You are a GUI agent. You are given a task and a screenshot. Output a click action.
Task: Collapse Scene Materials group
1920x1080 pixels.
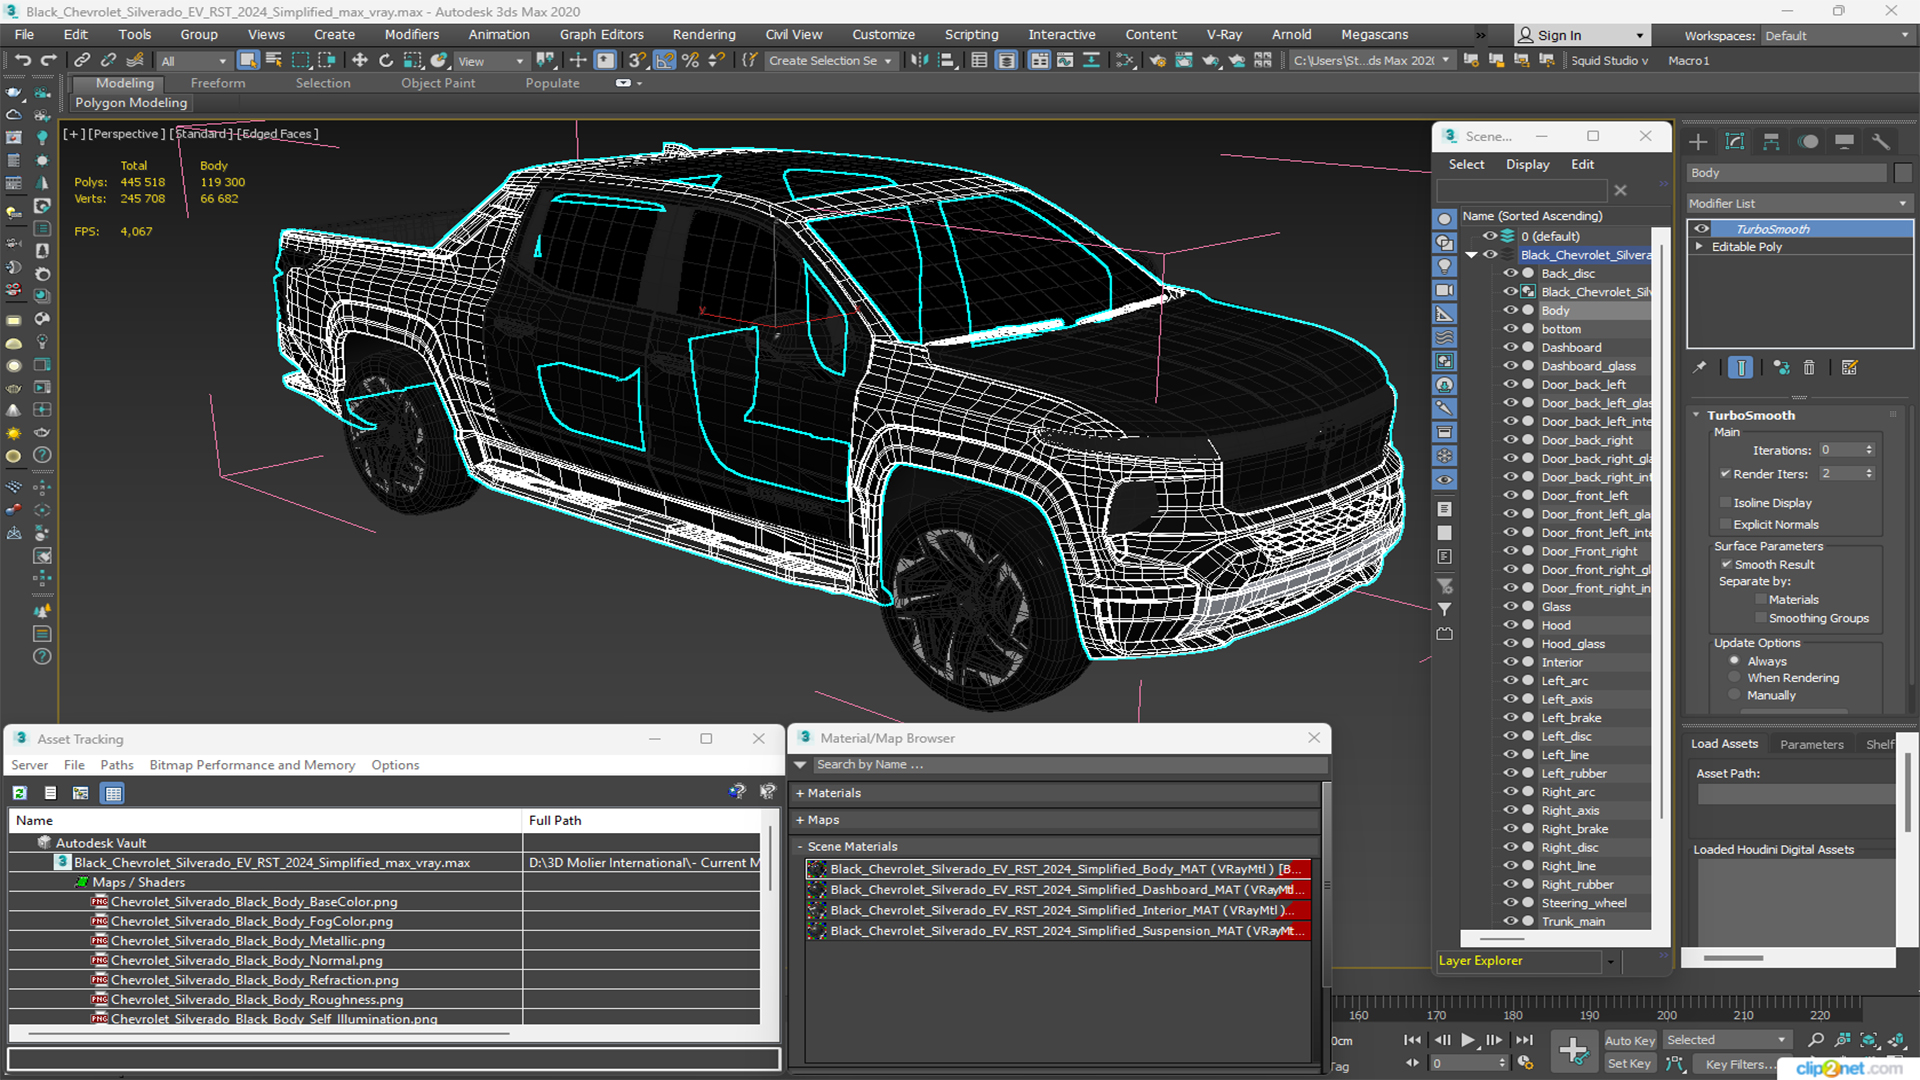tap(800, 847)
